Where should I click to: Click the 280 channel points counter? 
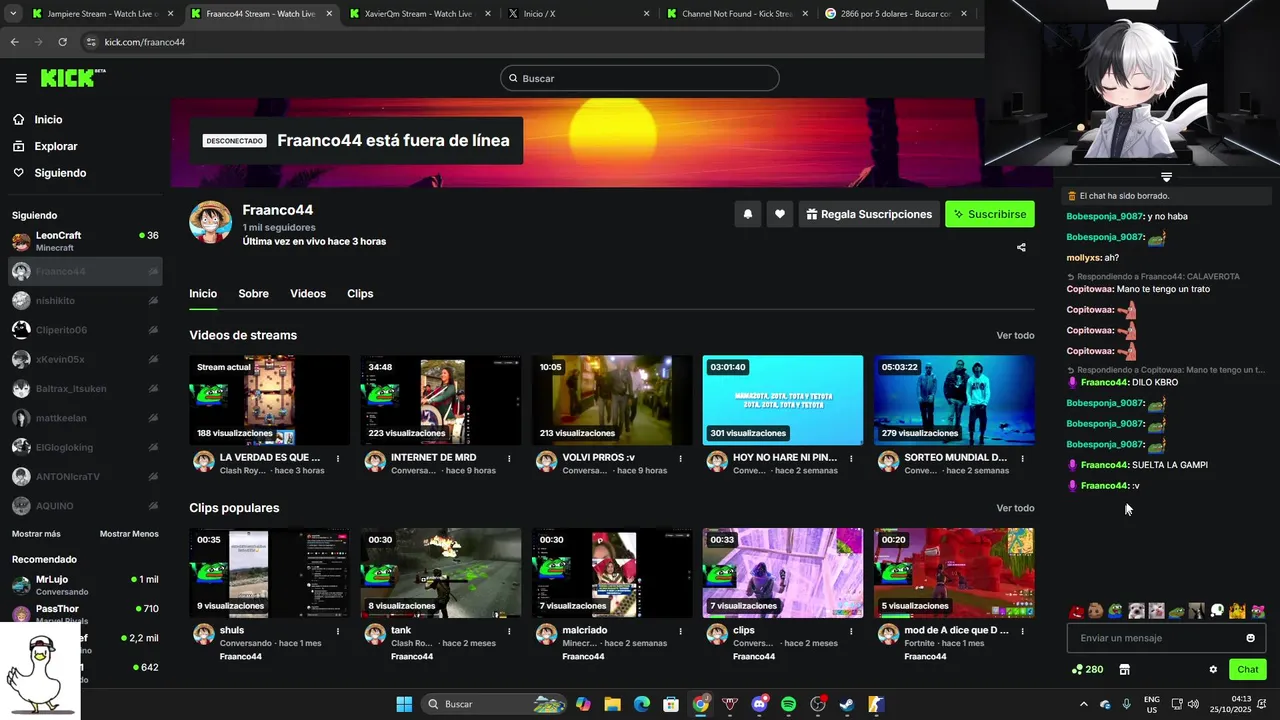click(1087, 670)
